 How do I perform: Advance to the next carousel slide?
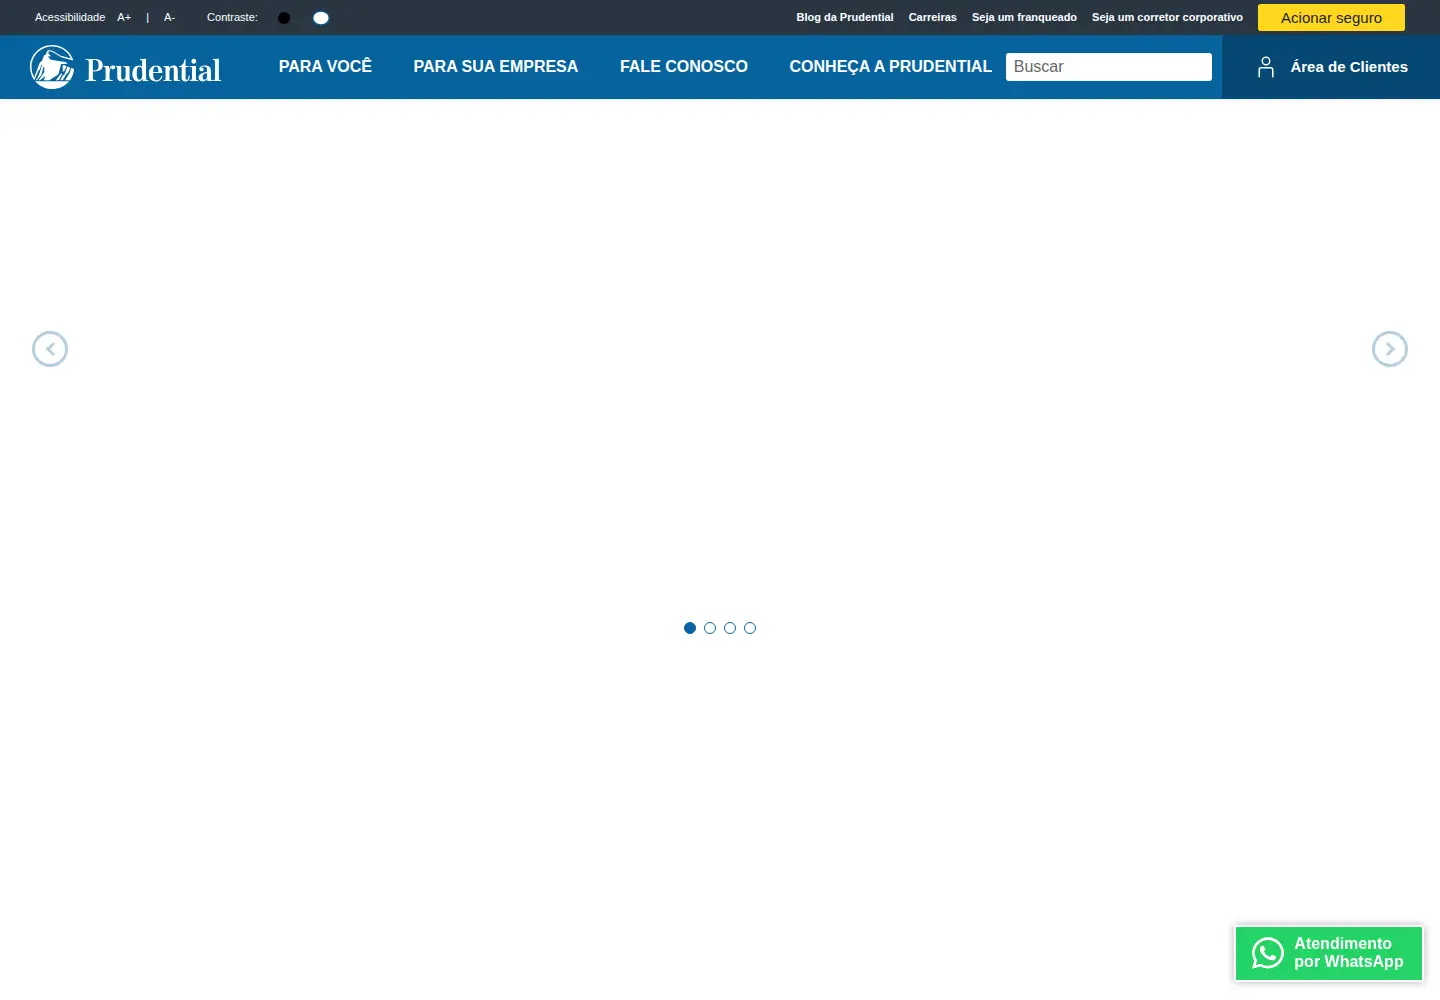[x=1390, y=349]
